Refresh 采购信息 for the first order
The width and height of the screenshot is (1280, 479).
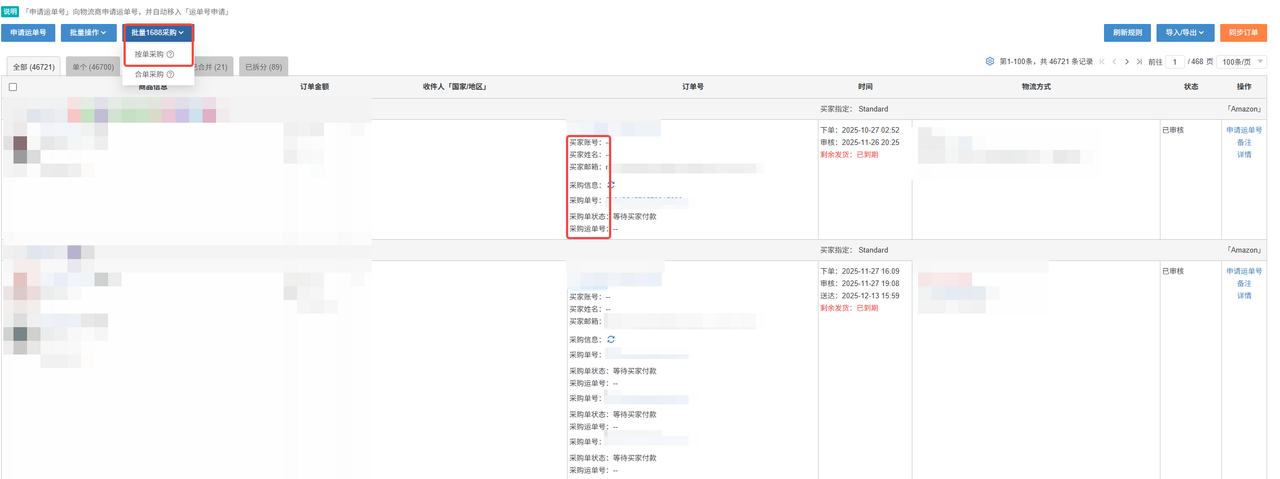(x=611, y=185)
